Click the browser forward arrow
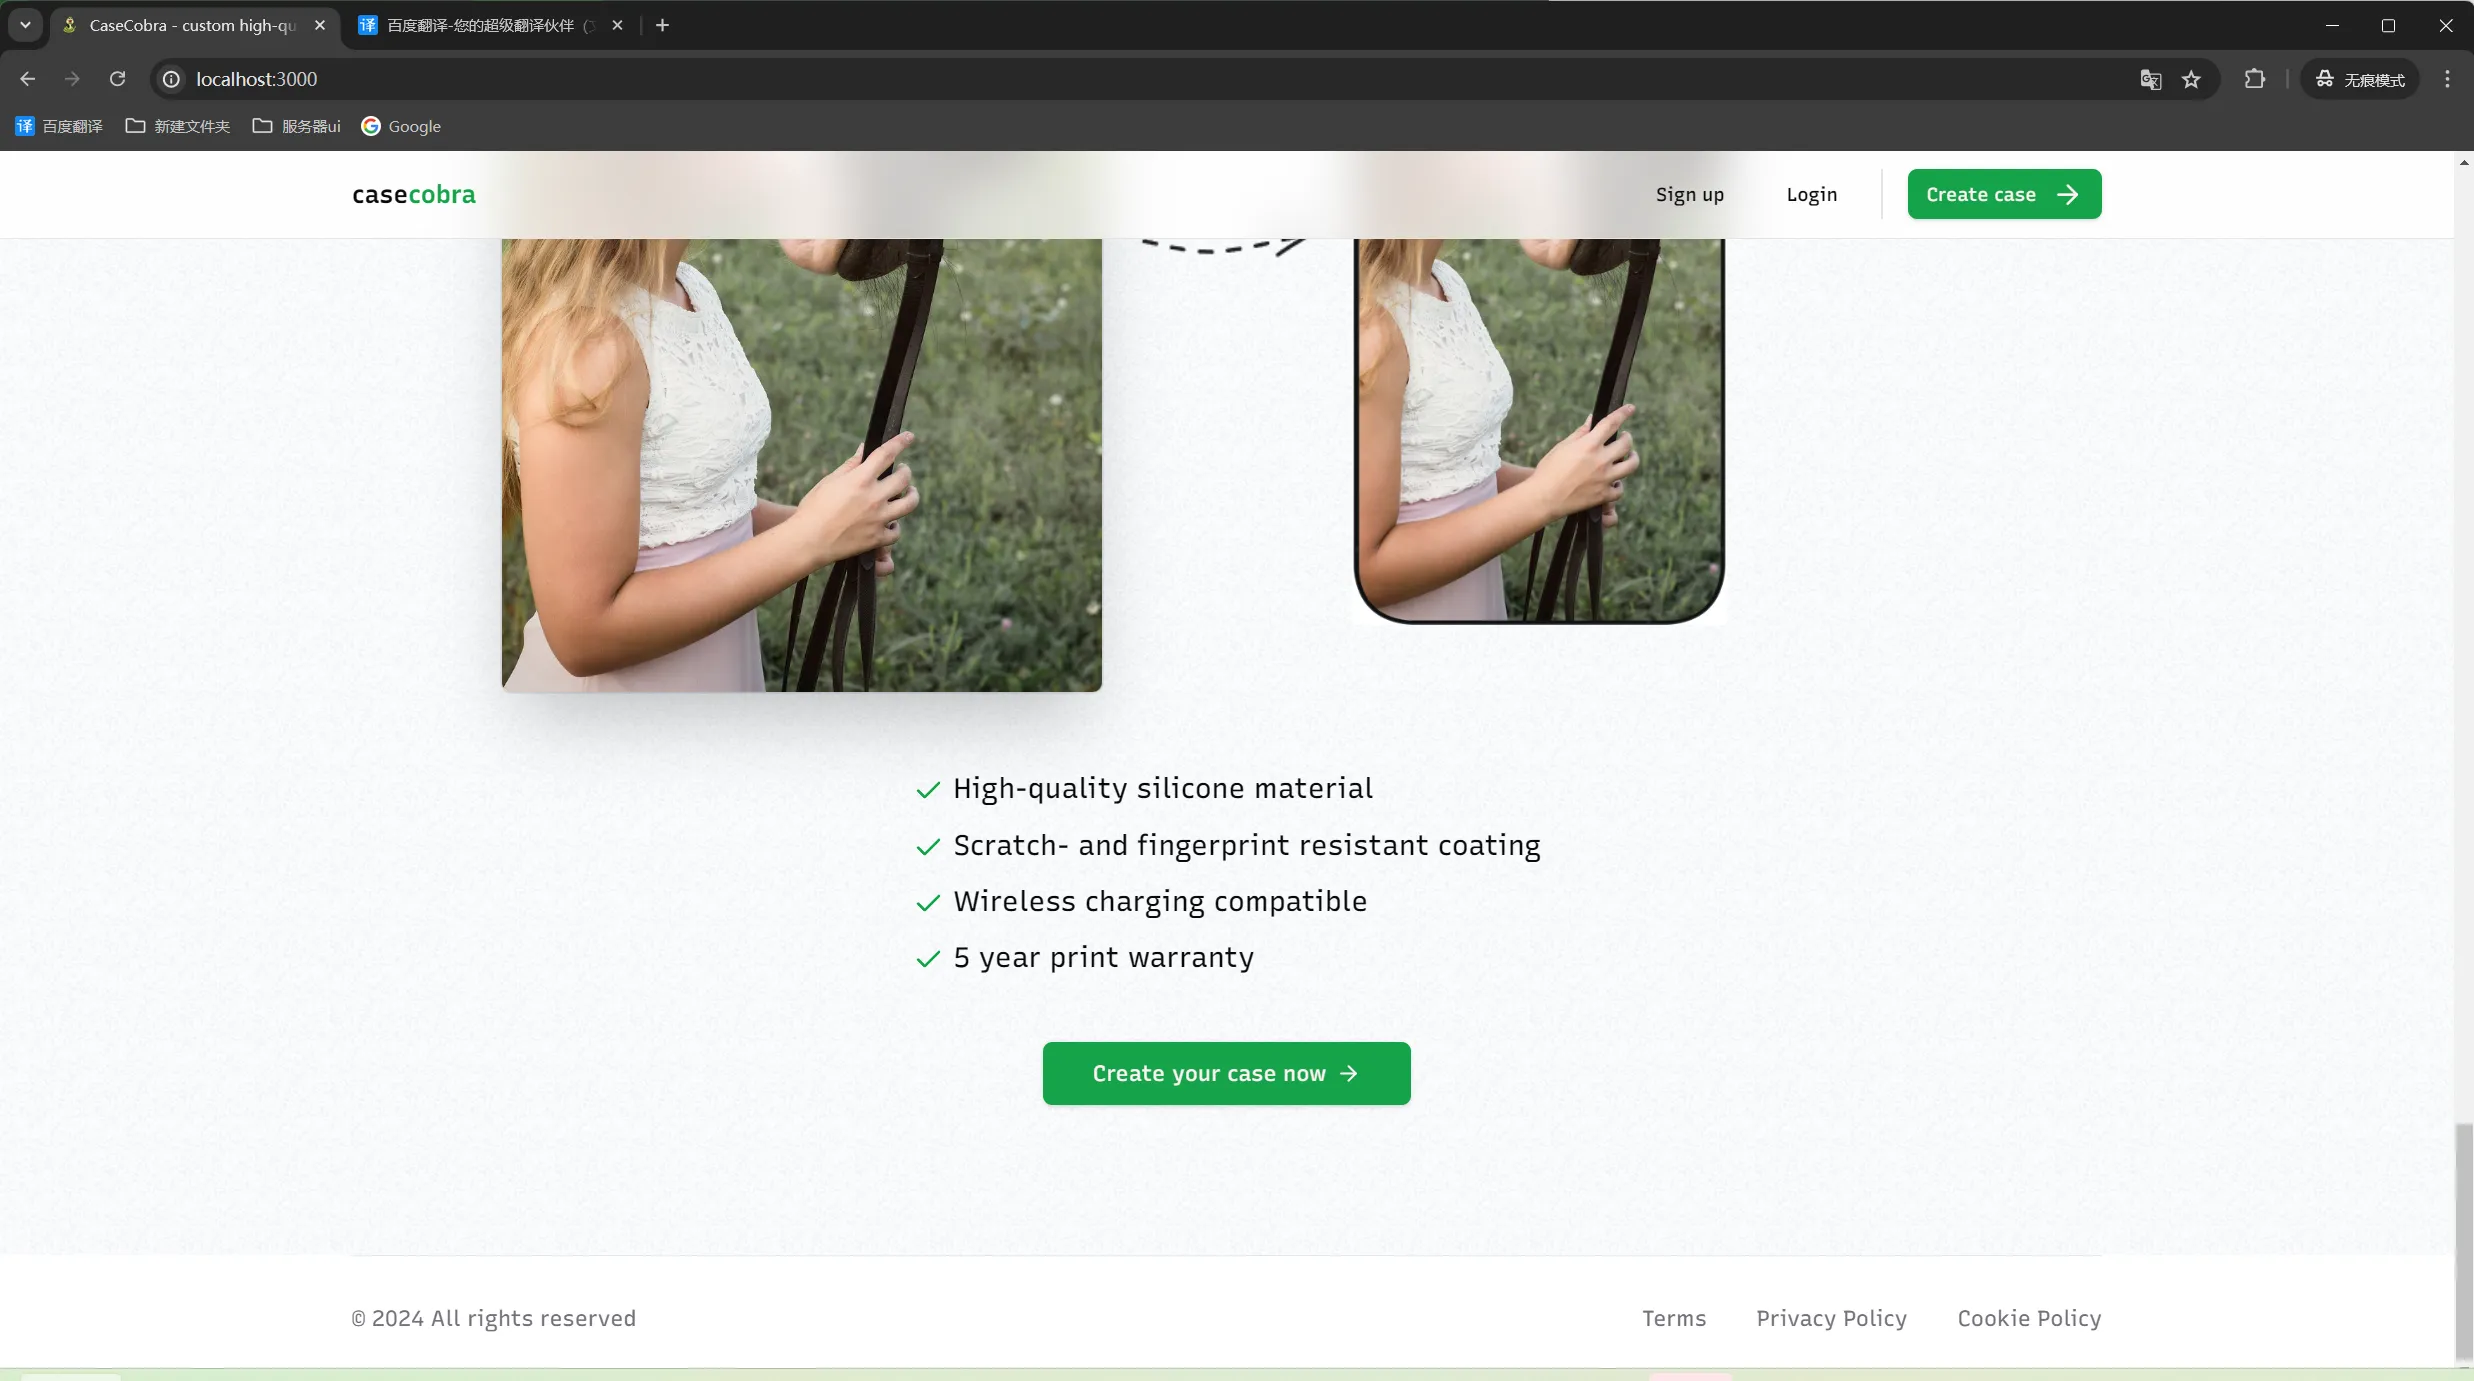 coord(72,79)
